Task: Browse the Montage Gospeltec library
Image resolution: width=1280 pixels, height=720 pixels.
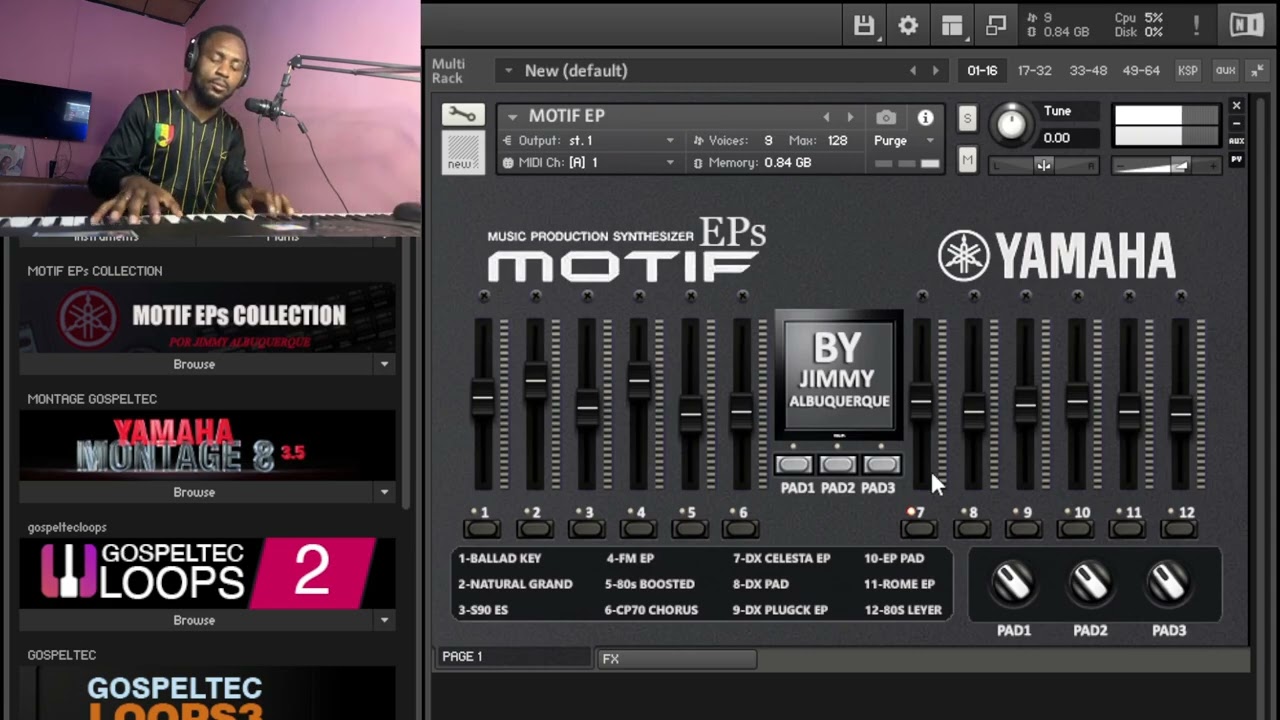Action: click(194, 492)
